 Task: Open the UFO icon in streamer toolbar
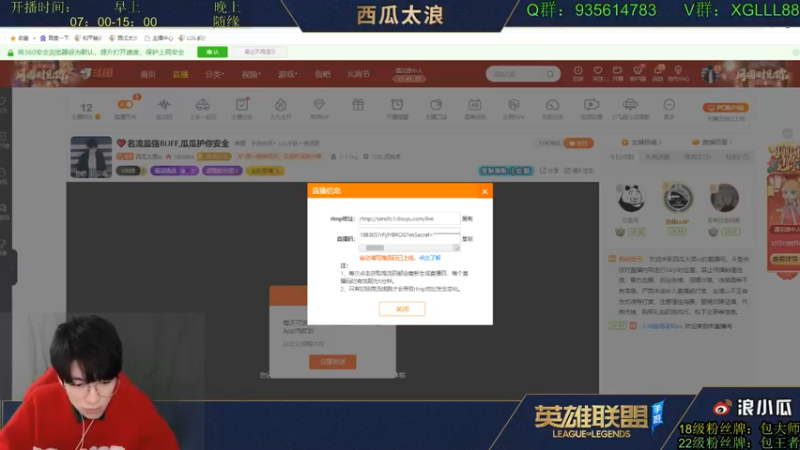pyautogui.click(x=630, y=105)
